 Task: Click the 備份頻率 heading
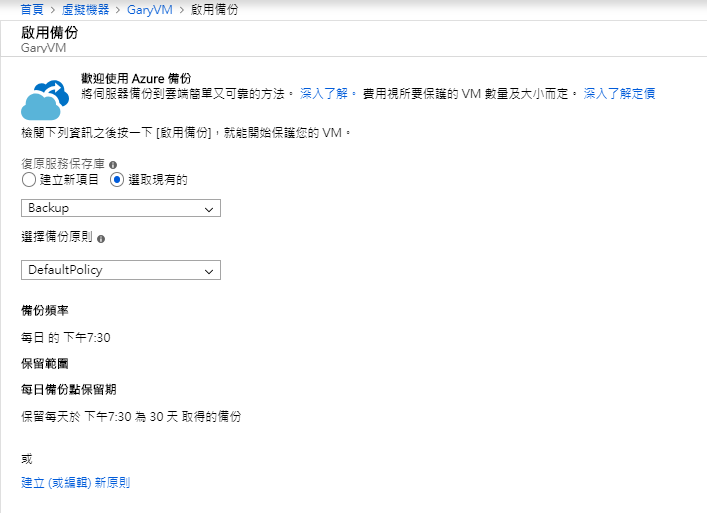(x=45, y=310)
